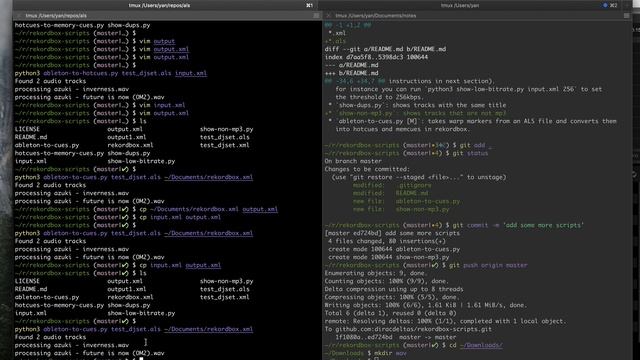This screenshot has height=360, width=640.
Task: Click 'show-dups.py: shows tracks with the same title' line
Action: [417, 105]
